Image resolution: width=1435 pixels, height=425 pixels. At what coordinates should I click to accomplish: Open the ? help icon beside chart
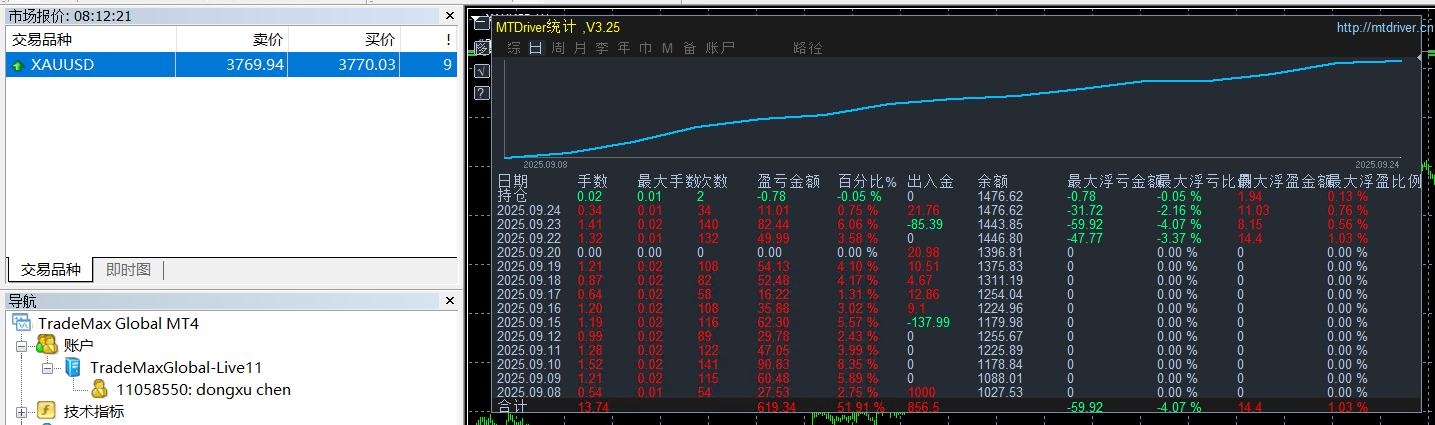(x=481, y=93)
